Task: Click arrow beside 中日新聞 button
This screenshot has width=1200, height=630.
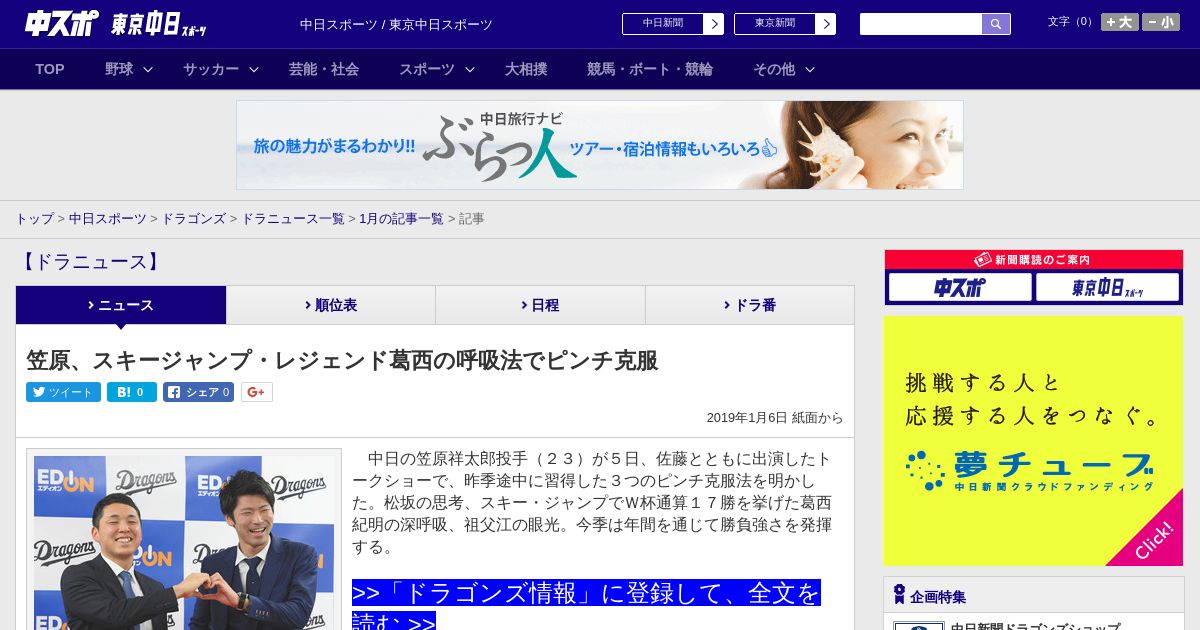Action: (x=714, y=24)
